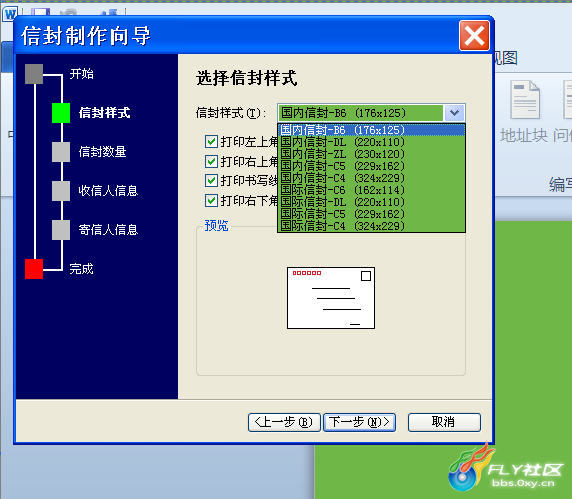The width and height of the screenshot is (572, 499).
Task: Click the envelope preview thumbnail
Action: pos(331,298)
